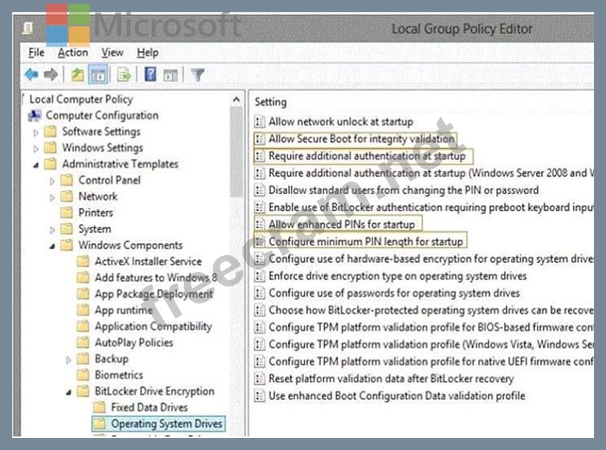Select Local Computer Policy root node
This screenshot has height=450, width=606.
pos(81,99)
